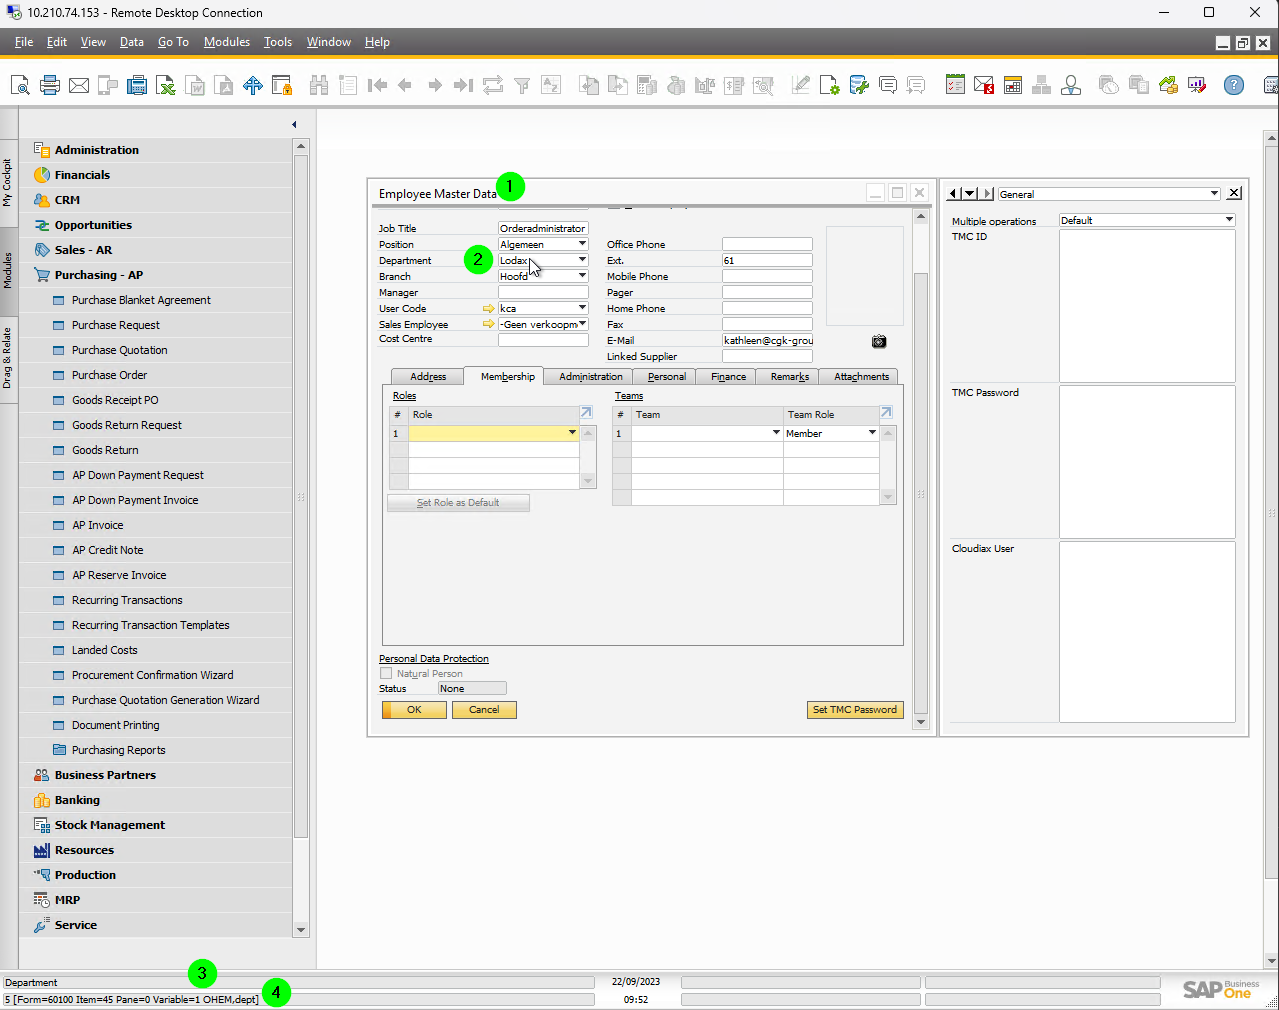Open Form Settings toolbar icon

point(829,85)
